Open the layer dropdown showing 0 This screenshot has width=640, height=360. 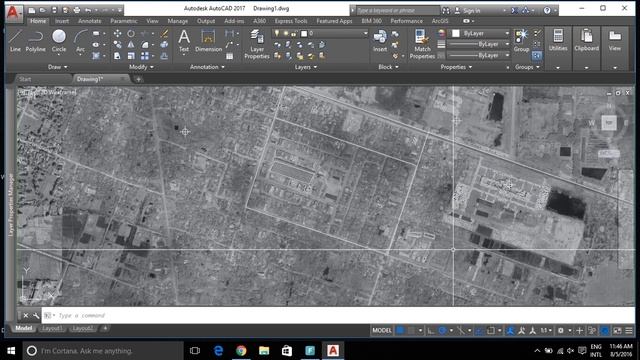[320, 33]
